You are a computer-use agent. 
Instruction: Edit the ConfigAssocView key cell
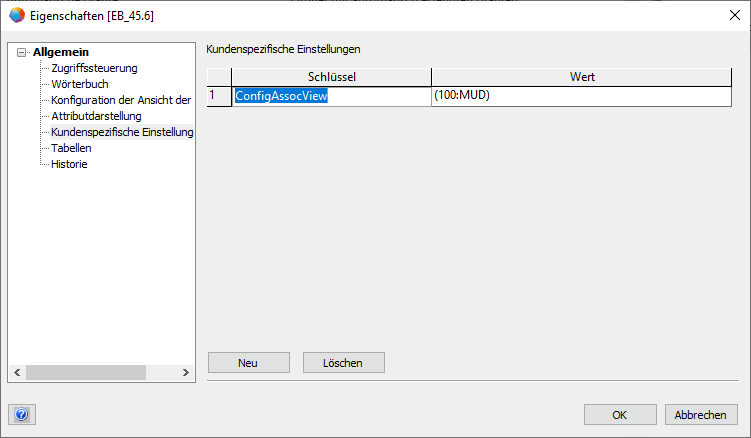331,96
